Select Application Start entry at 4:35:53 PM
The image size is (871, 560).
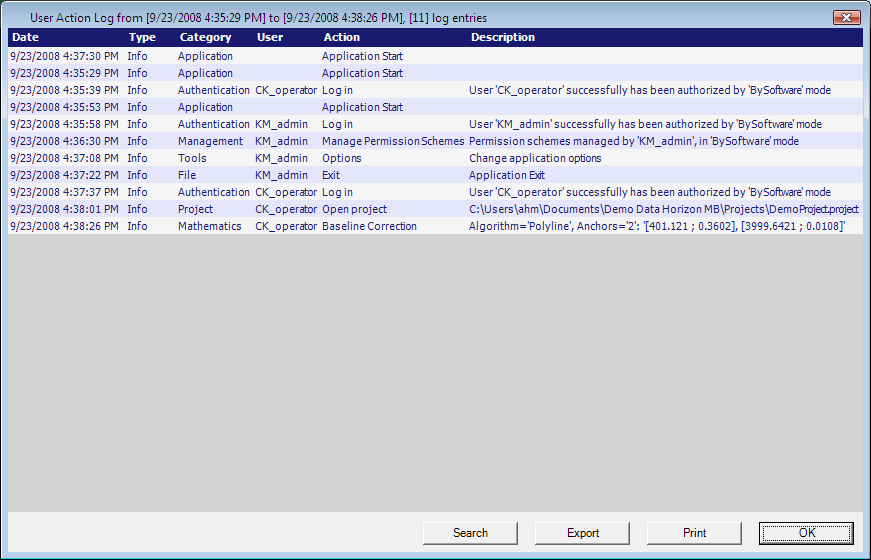pos(362,108)
